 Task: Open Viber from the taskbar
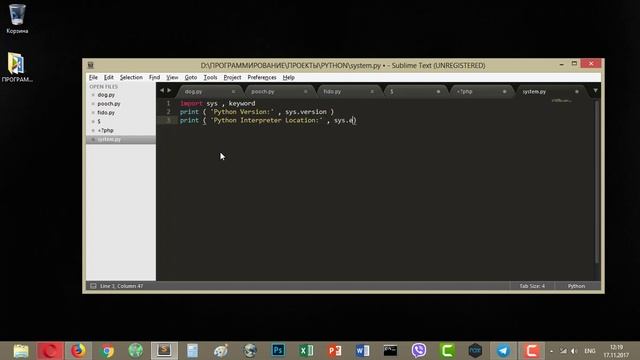[x=419, y=351]
